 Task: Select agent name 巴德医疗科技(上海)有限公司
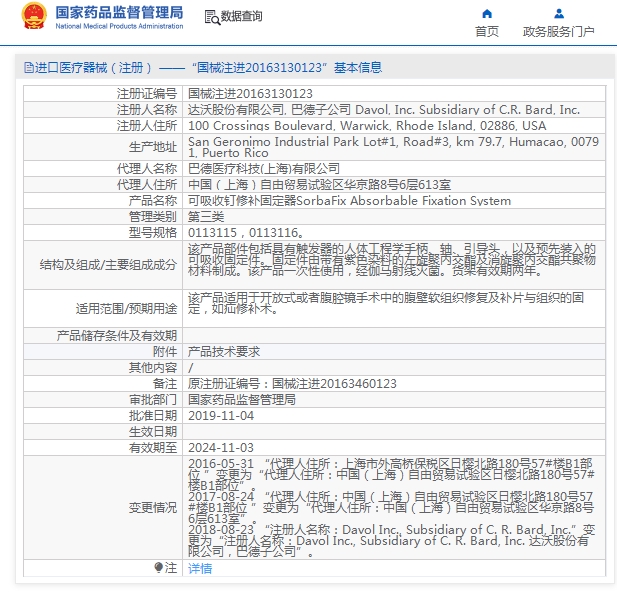tap(264, 168)
